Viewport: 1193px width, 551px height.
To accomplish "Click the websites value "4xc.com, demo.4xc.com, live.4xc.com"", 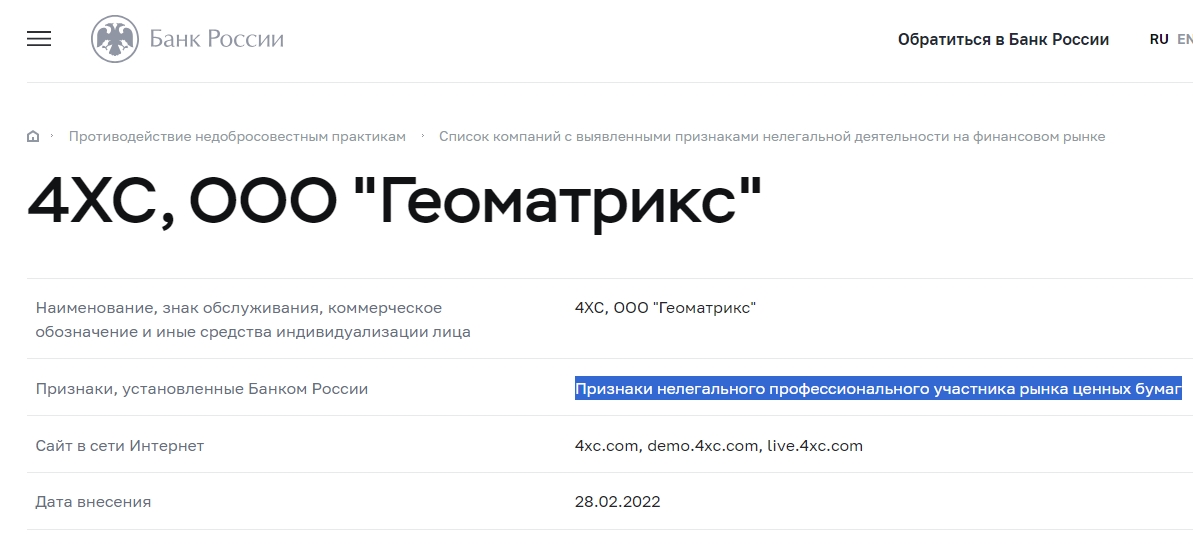I will pyautogui.click(x=718, y=446).
